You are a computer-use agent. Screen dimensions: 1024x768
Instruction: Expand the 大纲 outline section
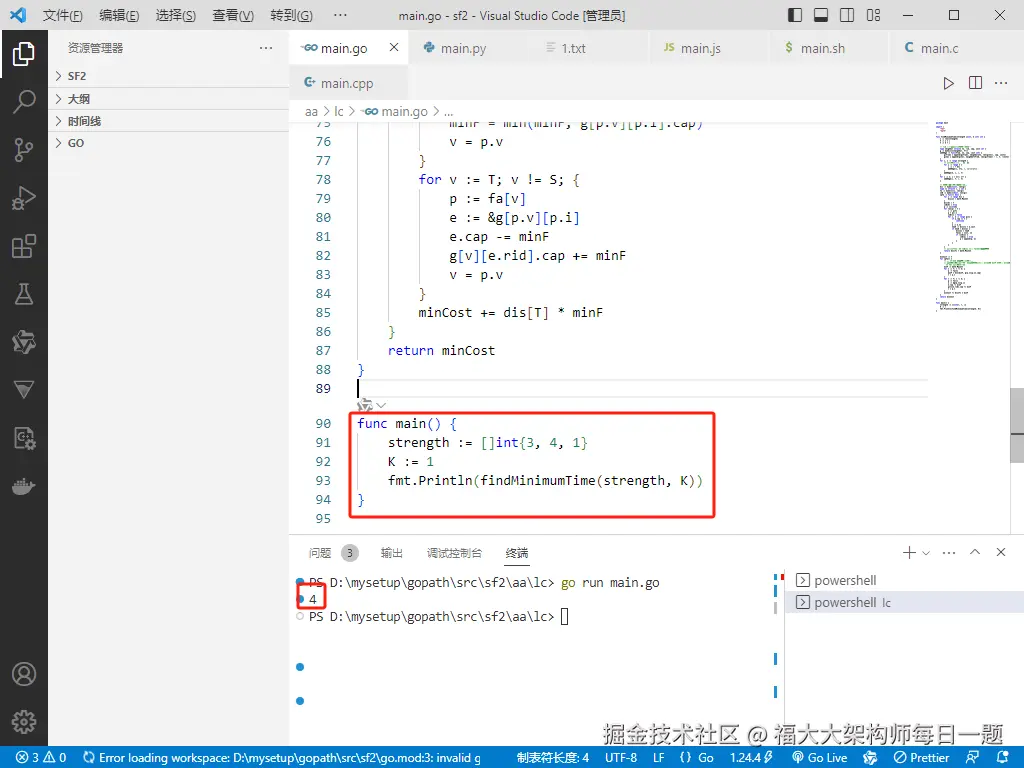tap(168, 99)
